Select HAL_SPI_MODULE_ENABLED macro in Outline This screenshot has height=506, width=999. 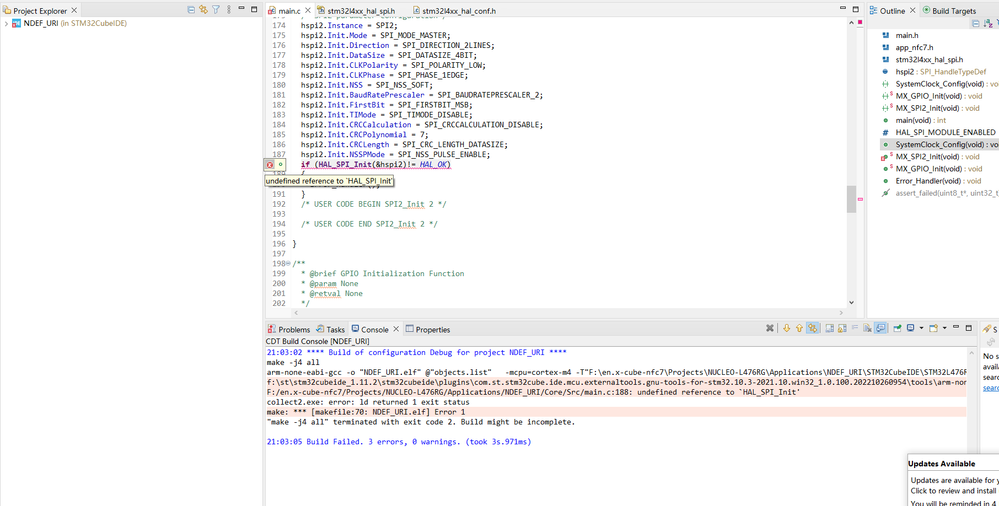point(945,132)
